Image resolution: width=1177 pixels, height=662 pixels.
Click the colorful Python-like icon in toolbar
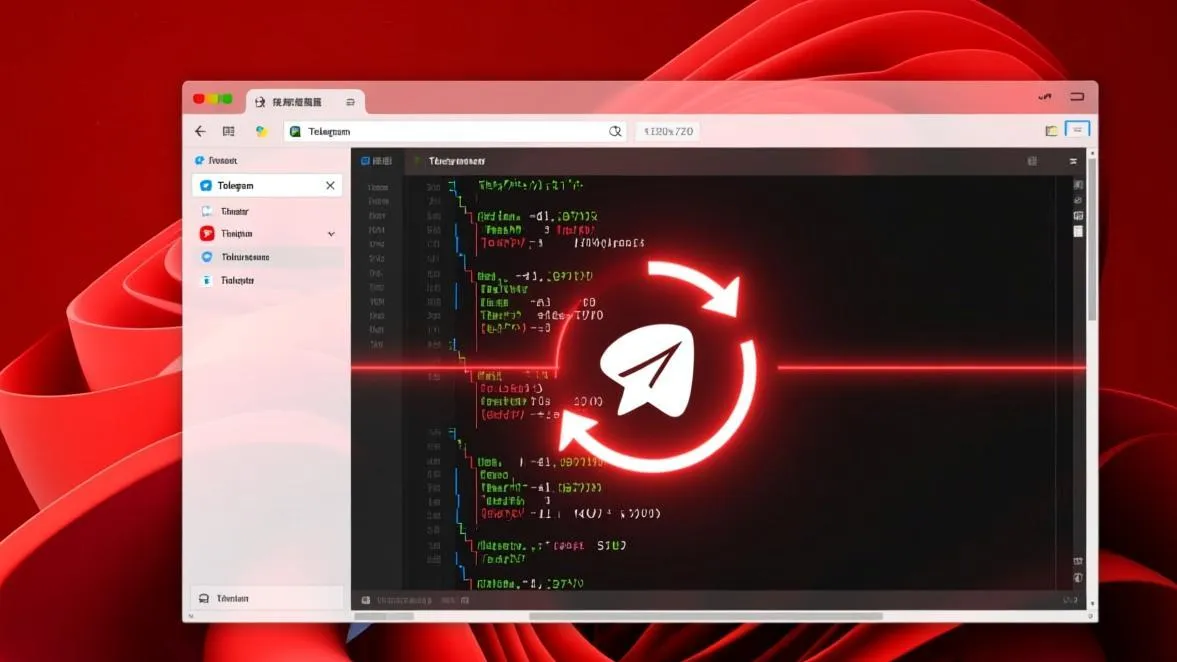261,131
